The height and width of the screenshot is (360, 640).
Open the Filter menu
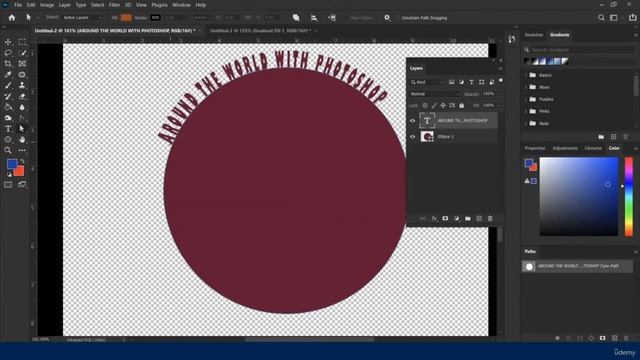[114, 5]
